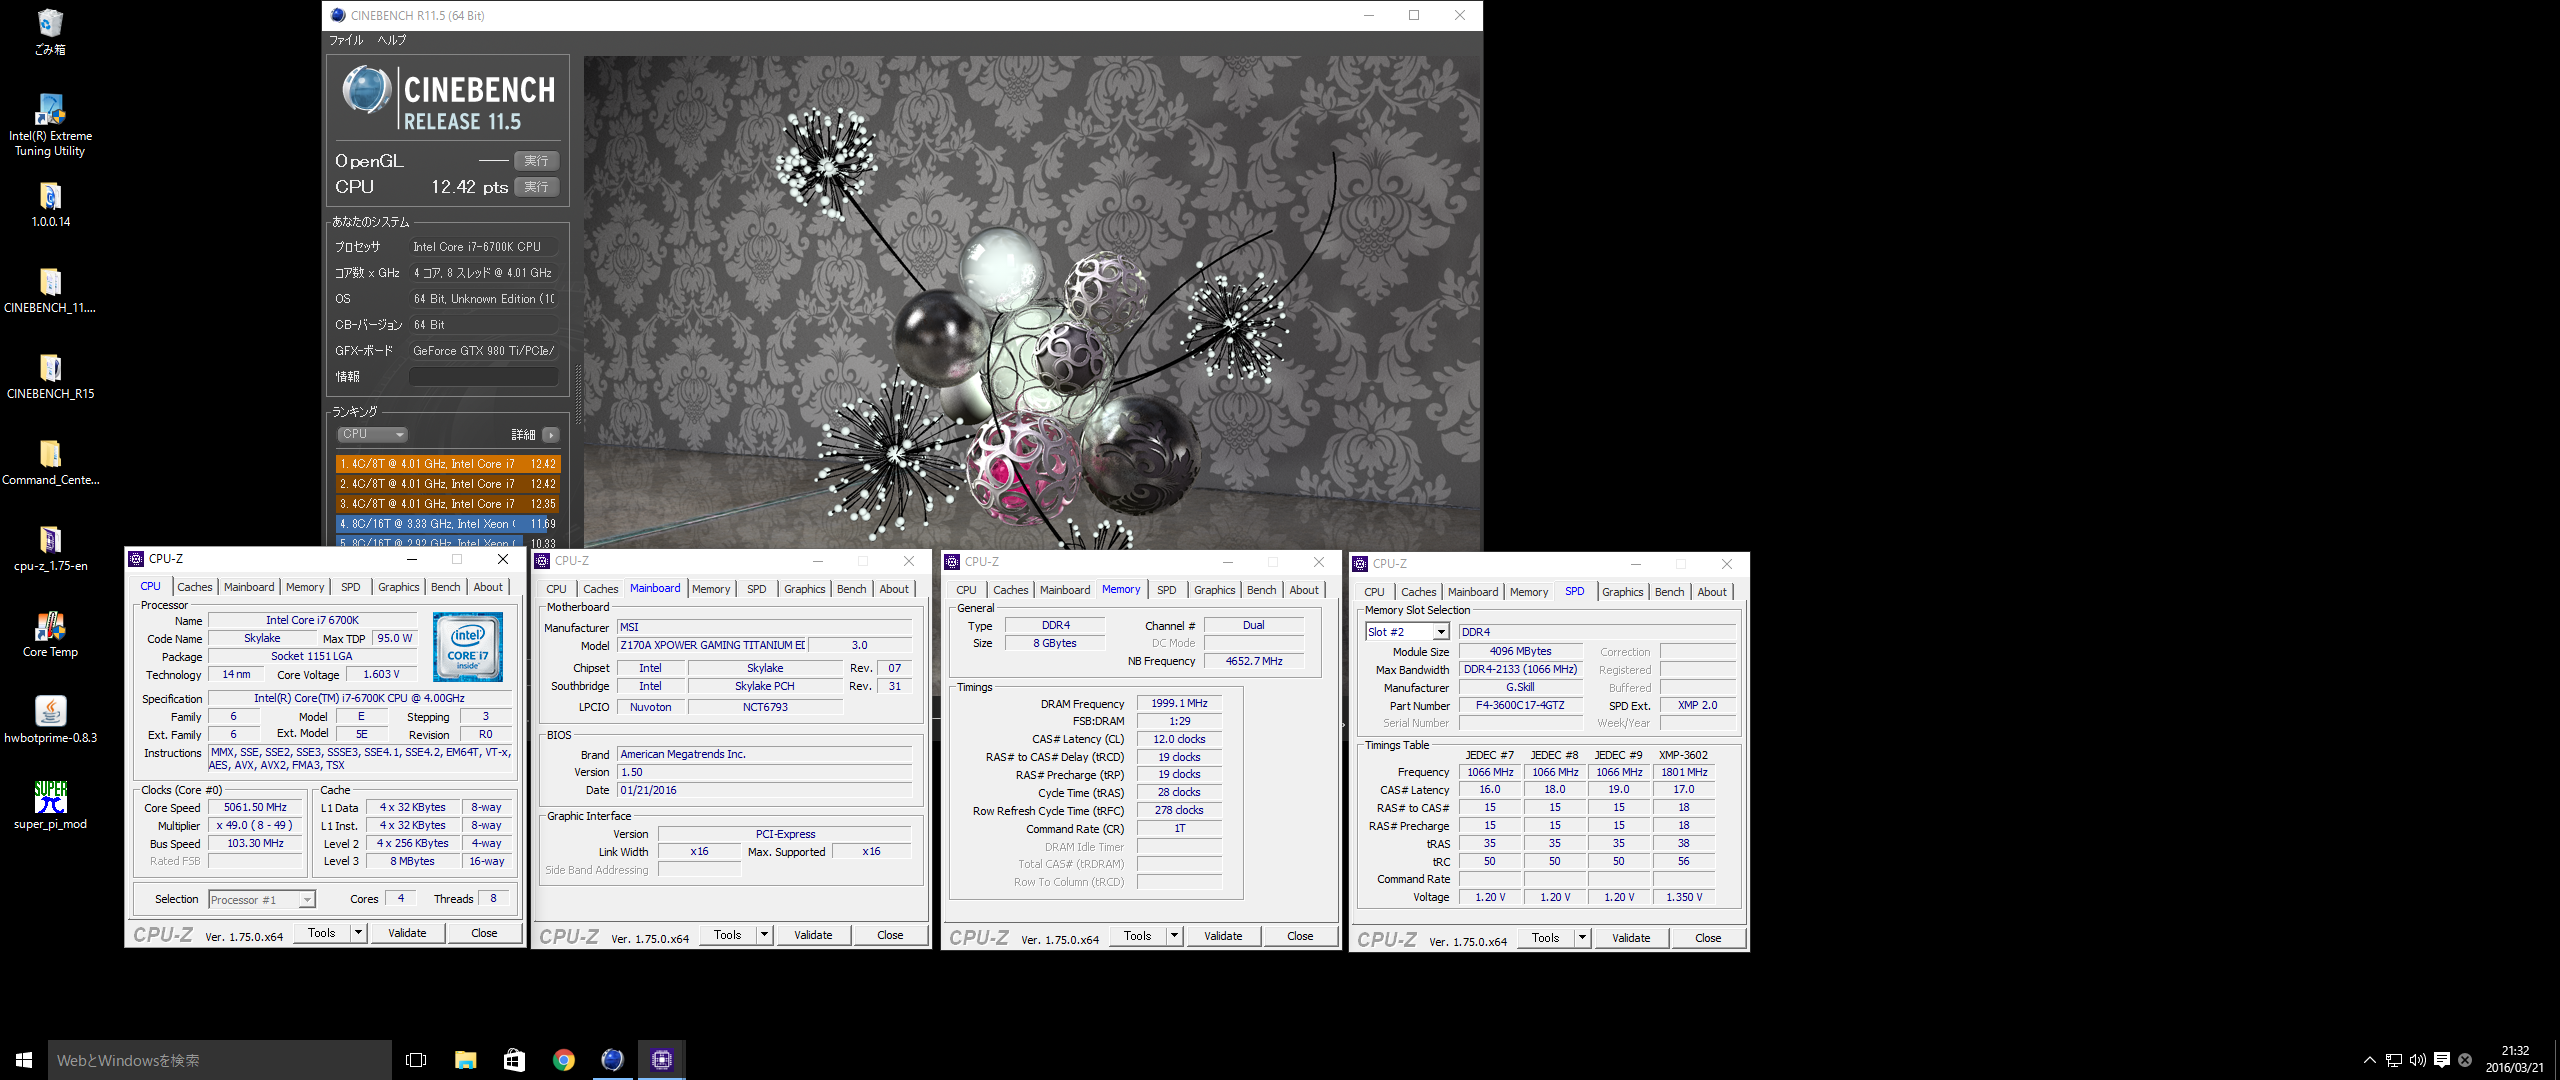Image resolution: width=2560 pixels, height=1080 pixels.
Task: Switch to Bench tab in first CPU-Z window
Action: pos(446,587)
